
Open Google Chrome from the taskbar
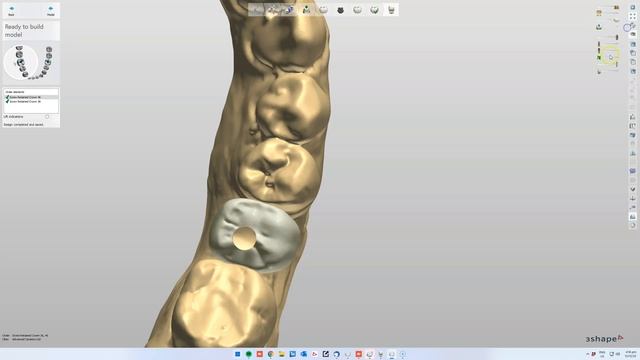click(271, 354)
